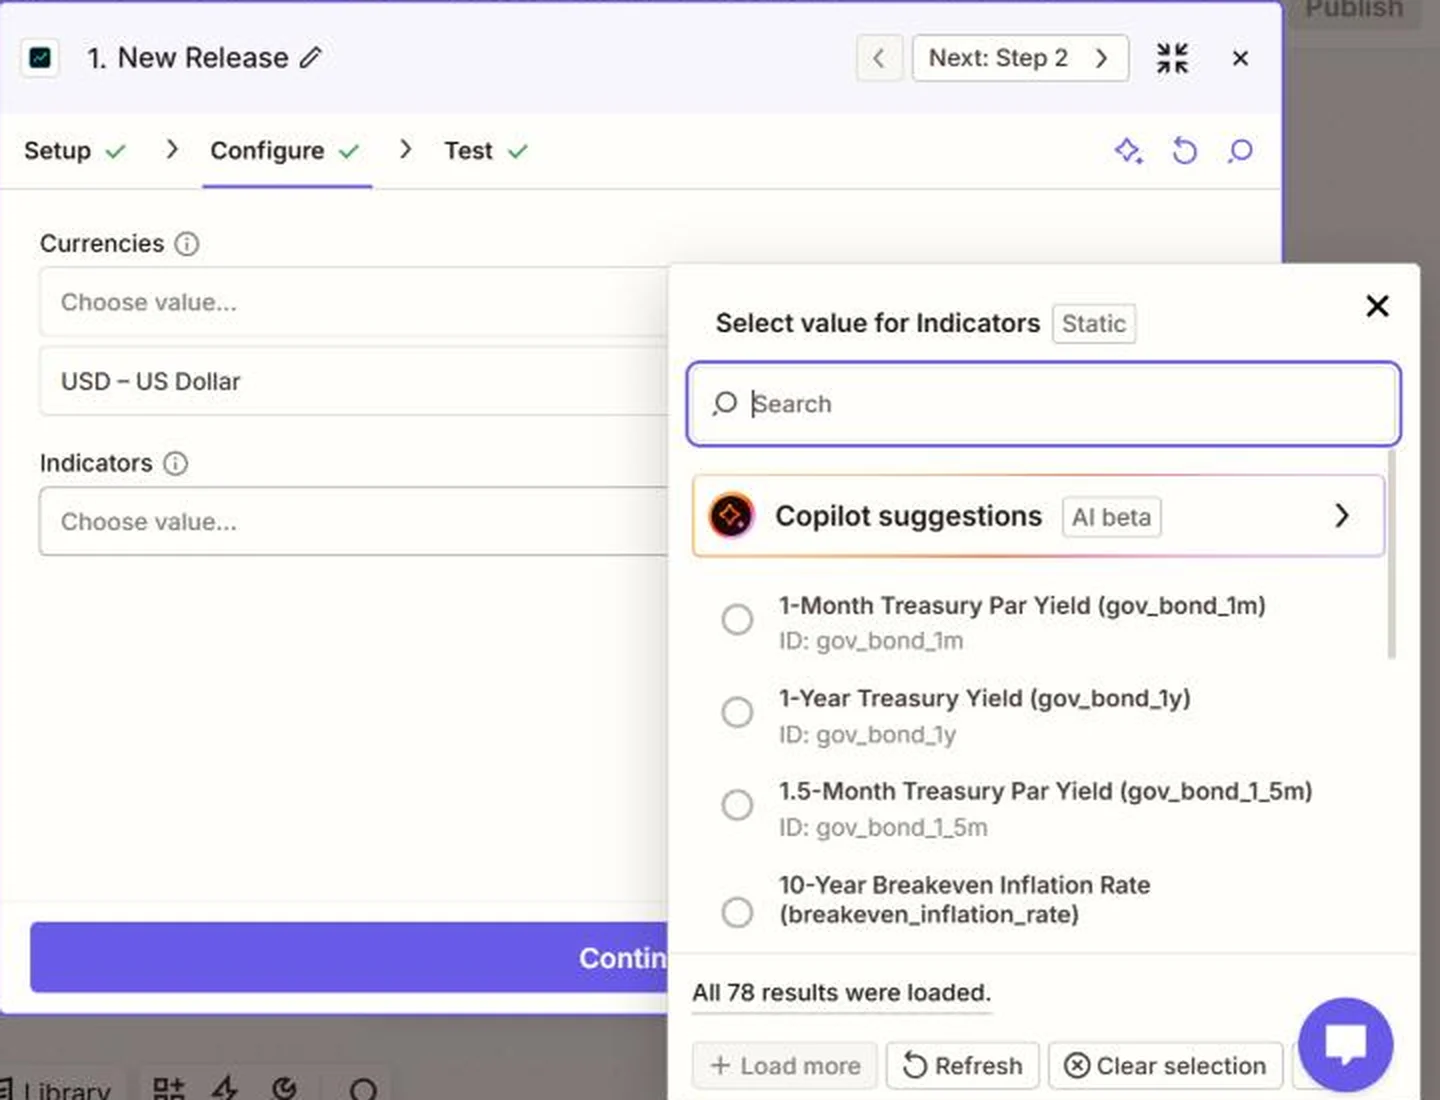Open Library in bottom toolbar
Image resolution: width=1440 pixels, height=1100 pixels.
coord(55,1090)
